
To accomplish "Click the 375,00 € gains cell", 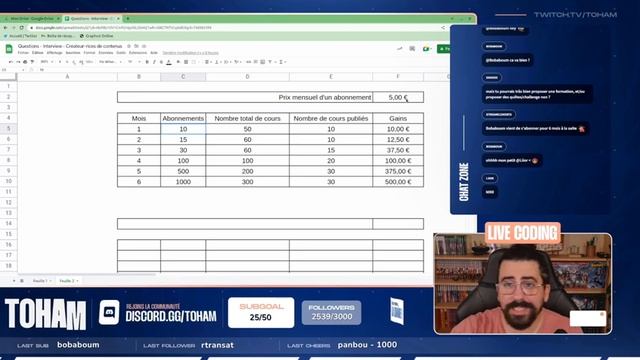I will tap(398, 171).
